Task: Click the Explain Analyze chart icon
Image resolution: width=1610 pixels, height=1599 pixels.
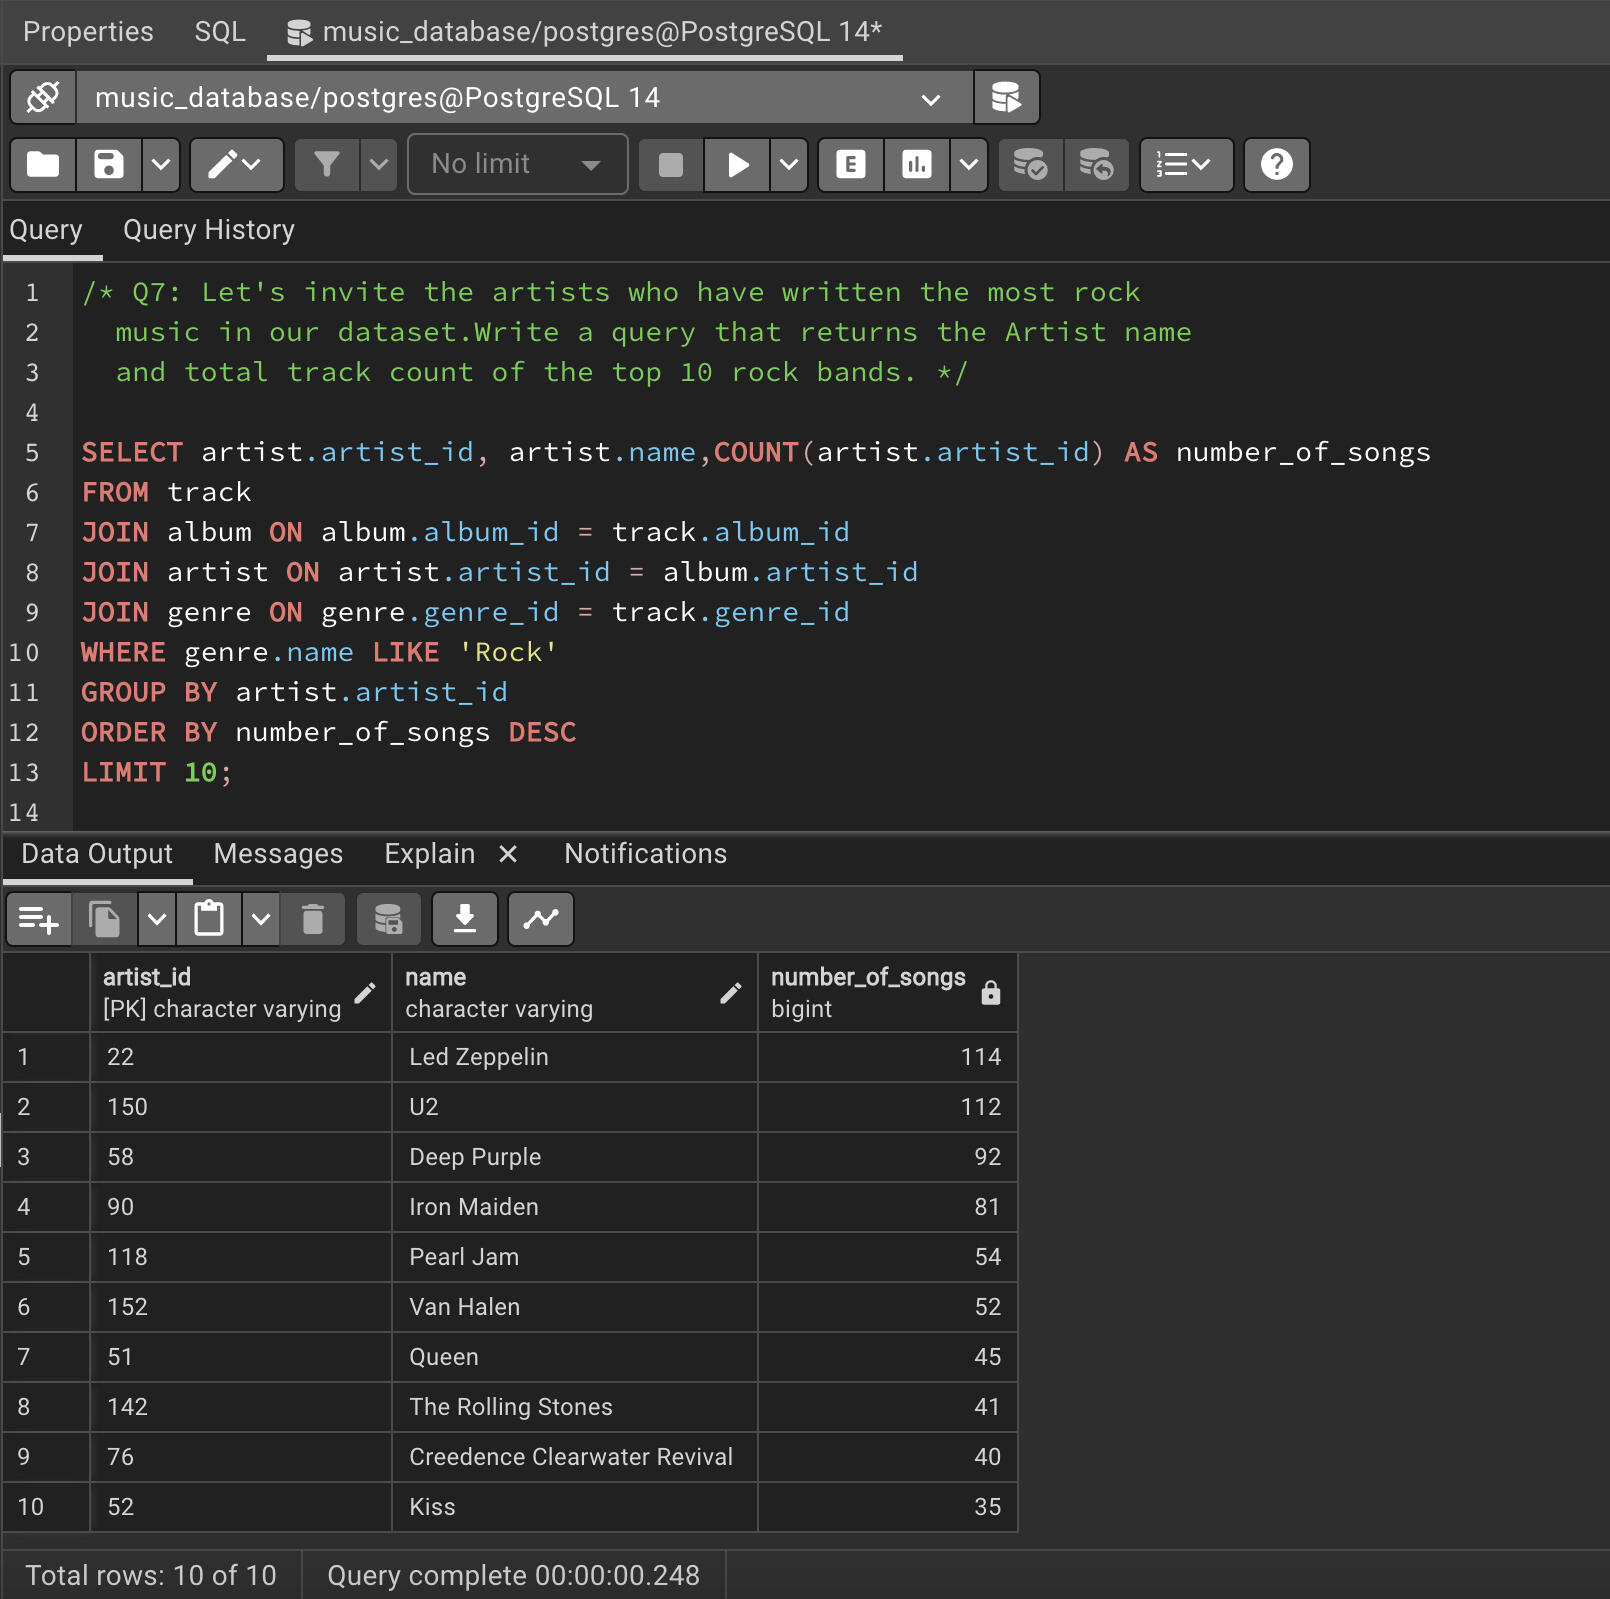Action: pos(916,165)
